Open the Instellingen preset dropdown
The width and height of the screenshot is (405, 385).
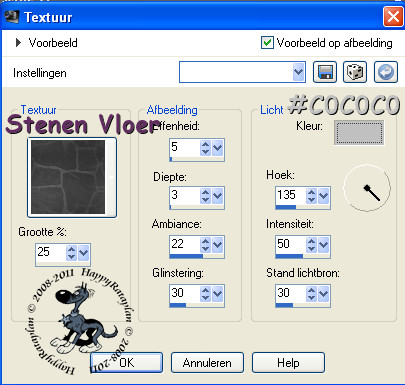coord(298,72)
